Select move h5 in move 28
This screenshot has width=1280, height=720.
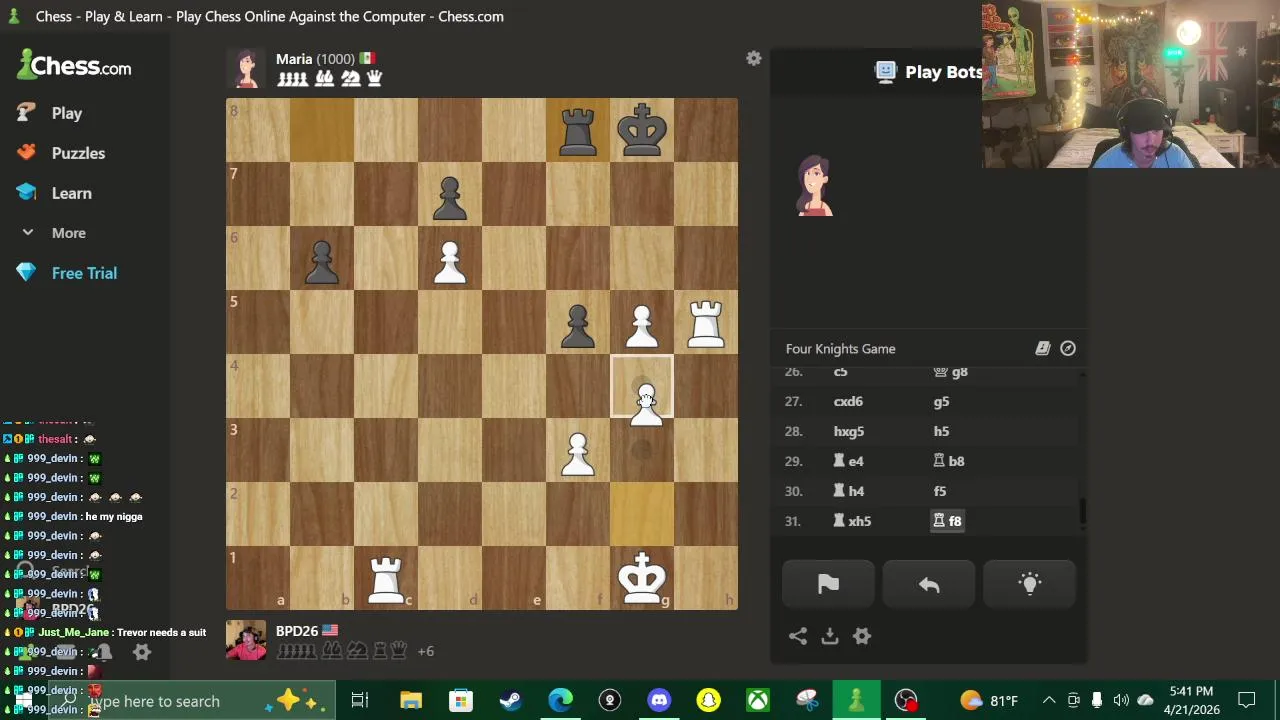(x=942, y=431)
